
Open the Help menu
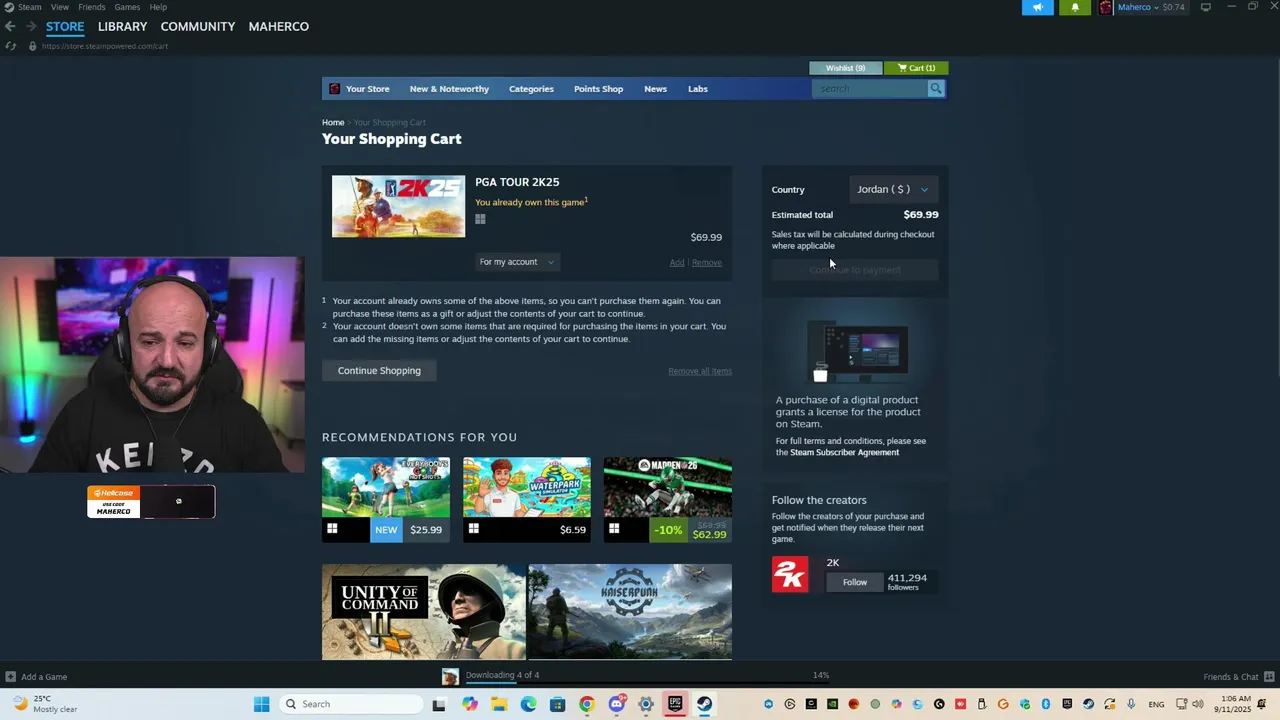coord(158,7)
